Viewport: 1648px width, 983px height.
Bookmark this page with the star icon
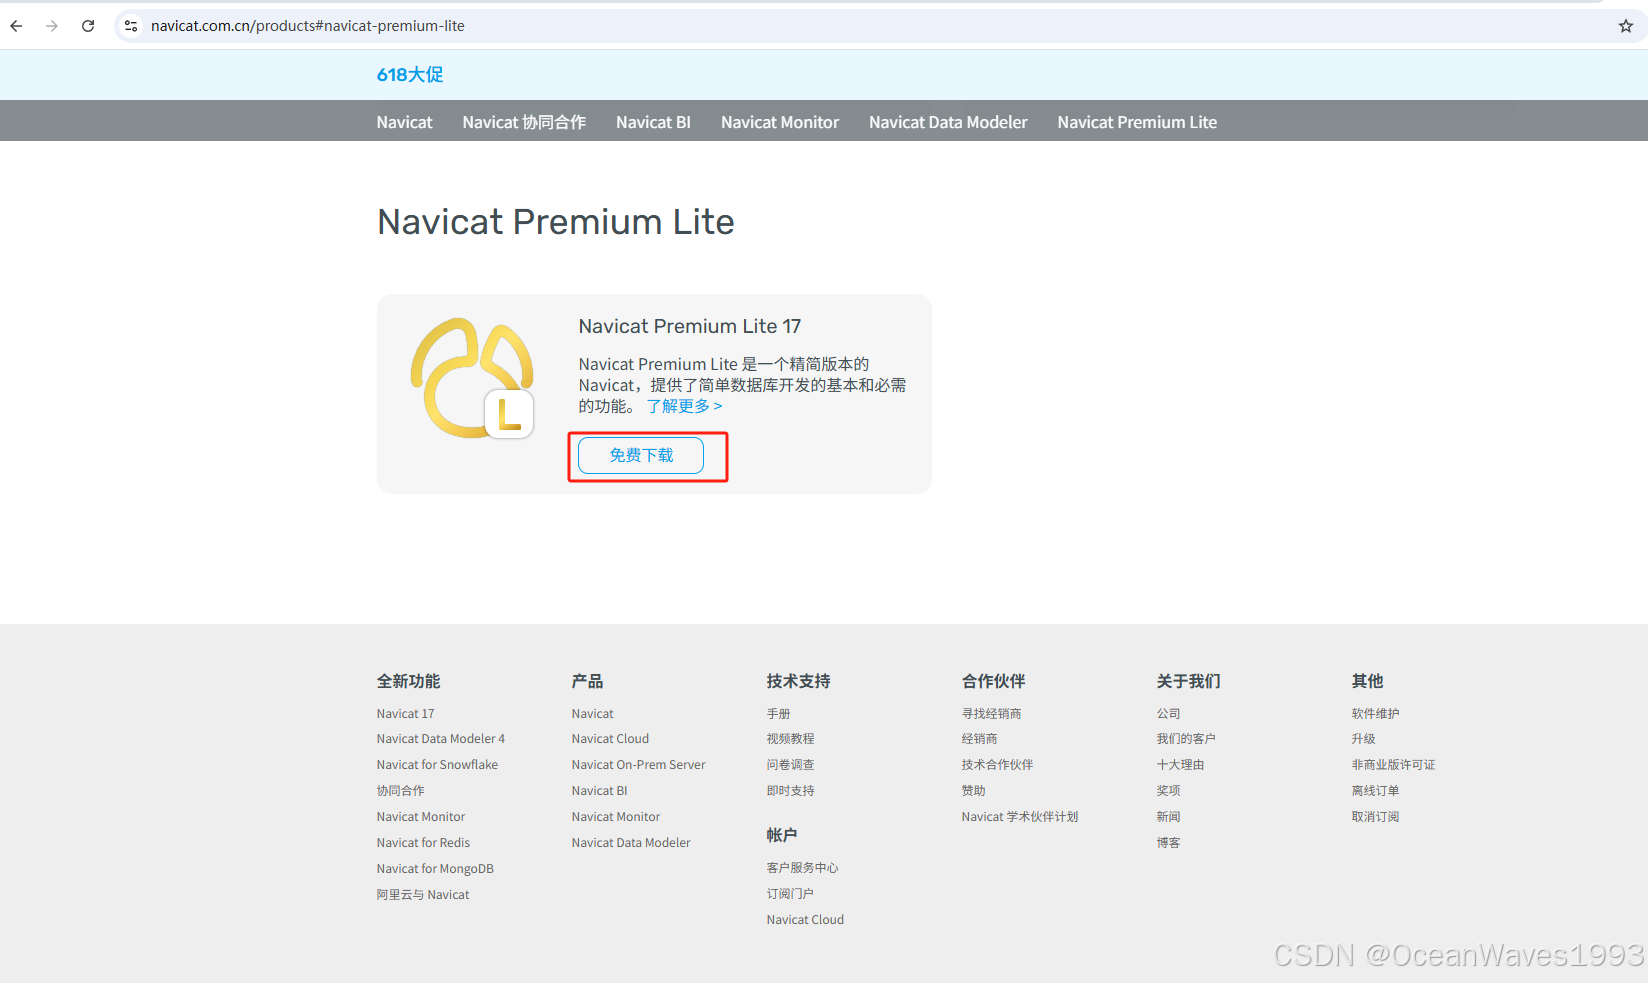click(x=1625, y=26)
